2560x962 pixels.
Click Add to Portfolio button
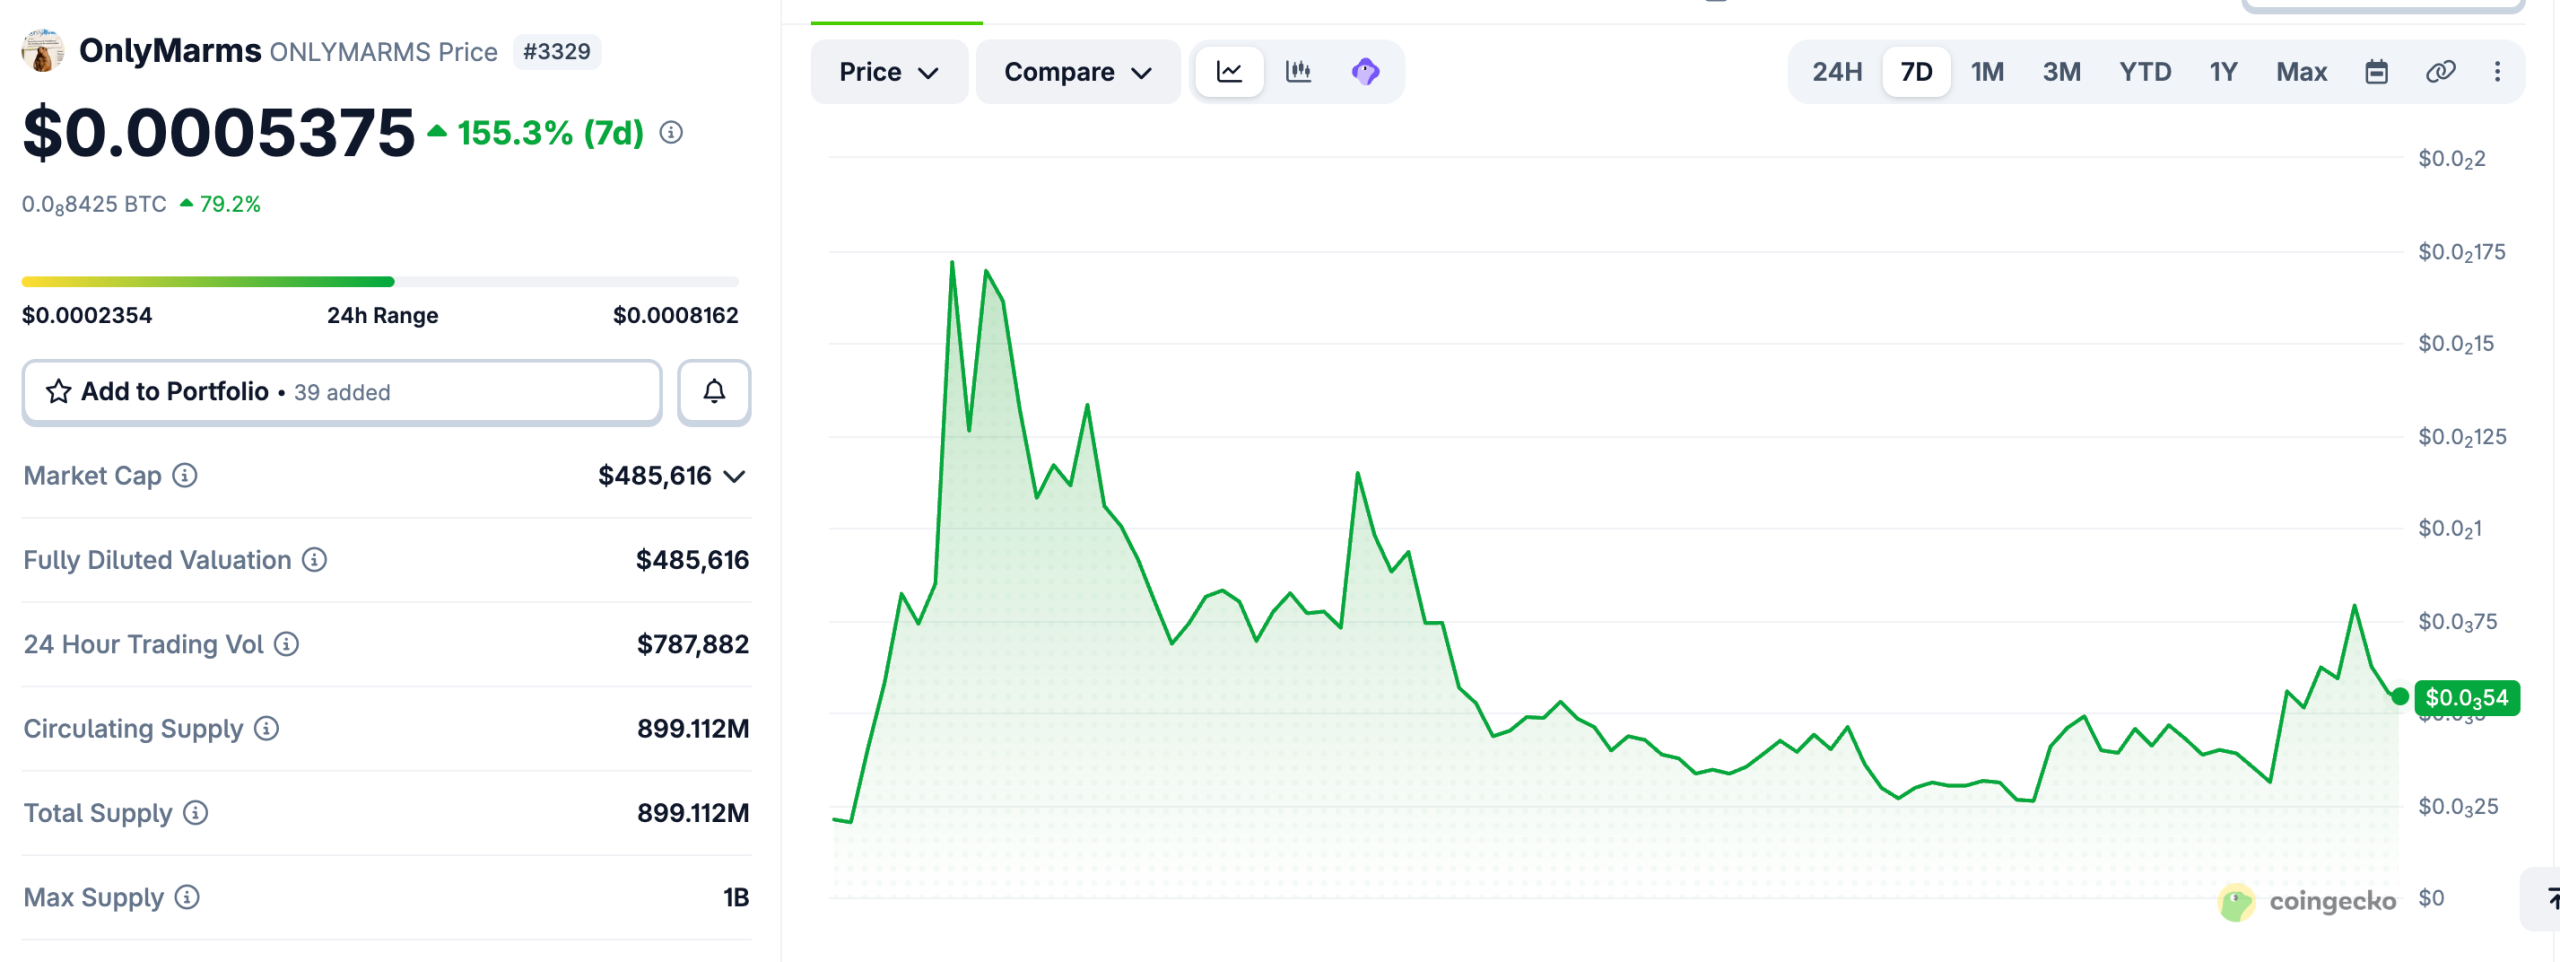coord(342,392)
